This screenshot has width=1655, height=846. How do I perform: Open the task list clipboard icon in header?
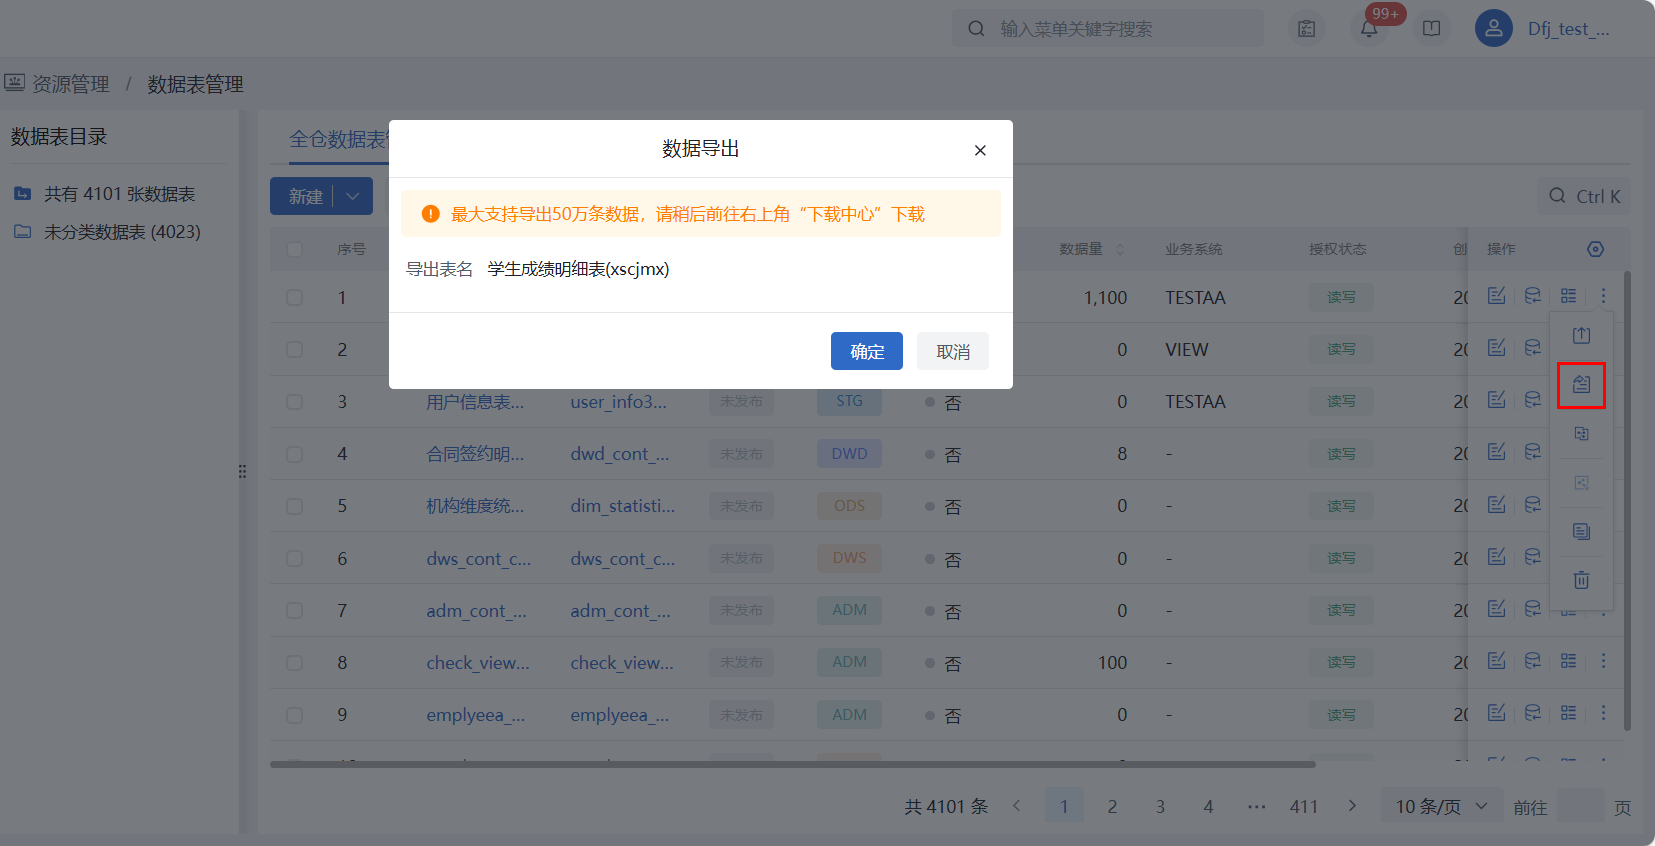pos(1307,29)
